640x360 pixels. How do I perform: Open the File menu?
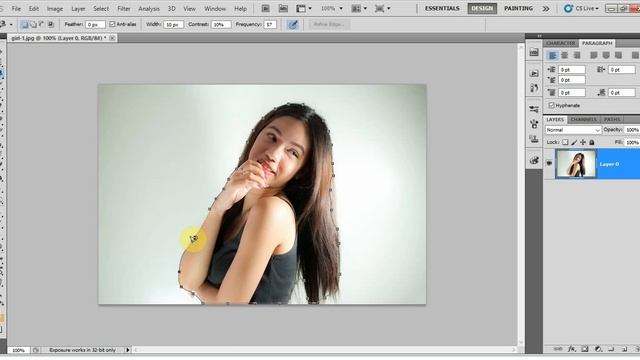(16, 9)
